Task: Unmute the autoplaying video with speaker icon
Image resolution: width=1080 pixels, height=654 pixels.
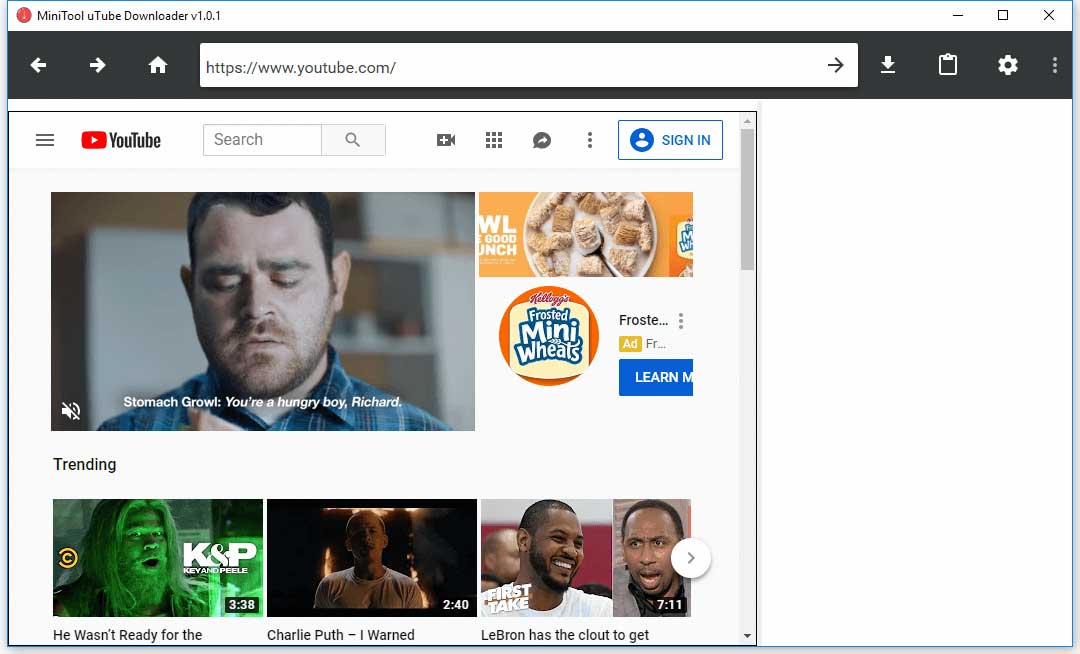Action: [x=70, y=410]
